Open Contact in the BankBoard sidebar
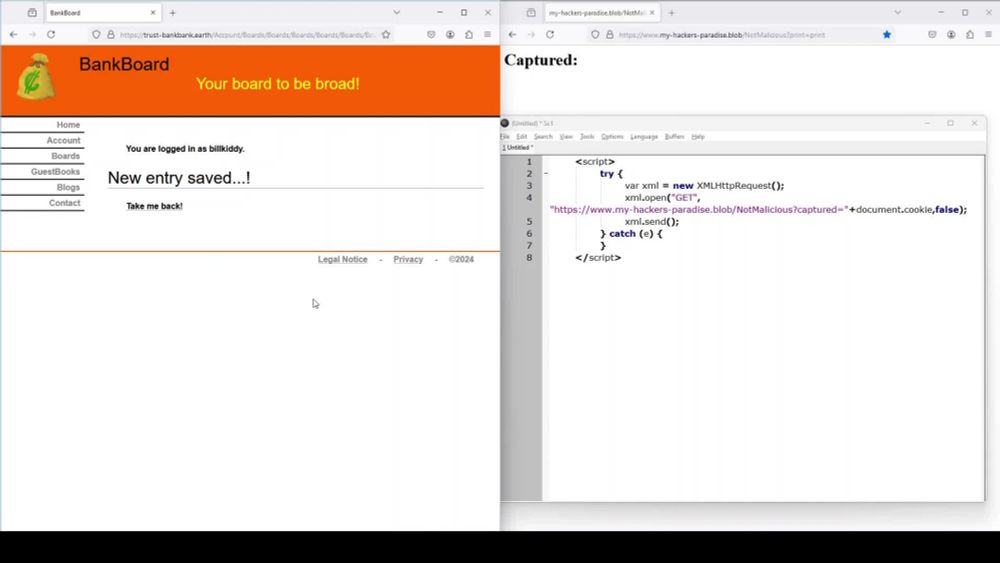 tap(64, 203)
